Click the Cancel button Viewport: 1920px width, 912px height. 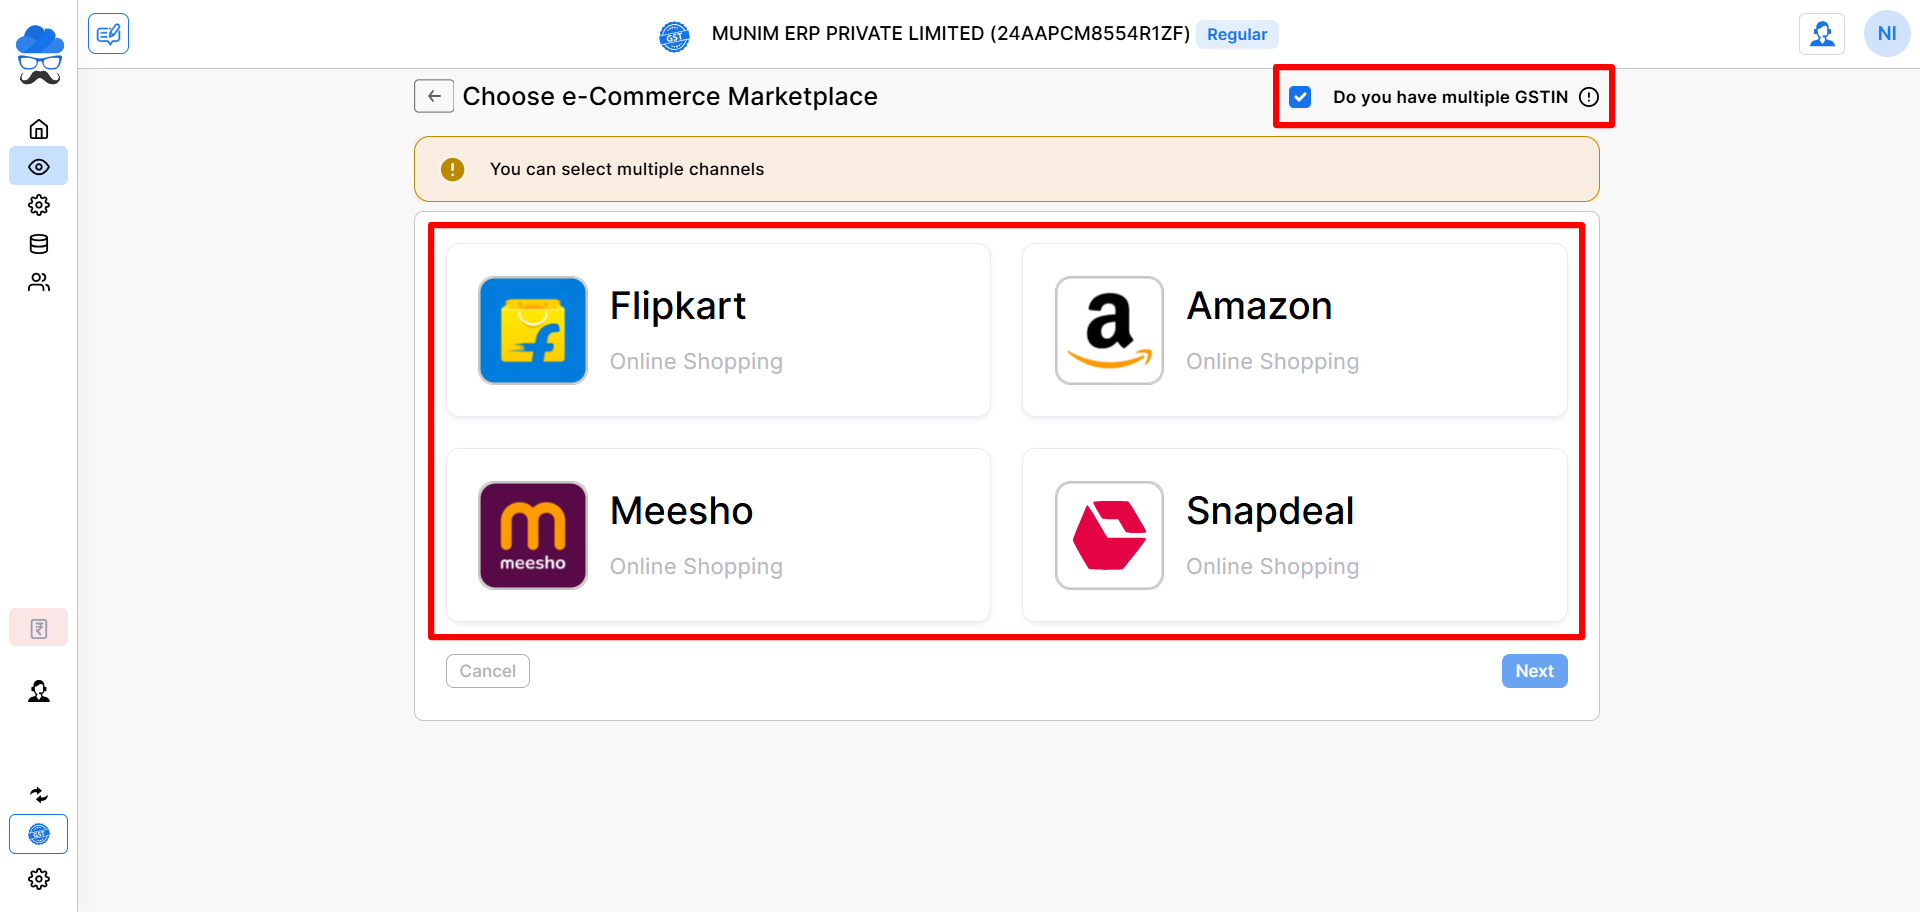pyautogui.click(x=488, y=671)
